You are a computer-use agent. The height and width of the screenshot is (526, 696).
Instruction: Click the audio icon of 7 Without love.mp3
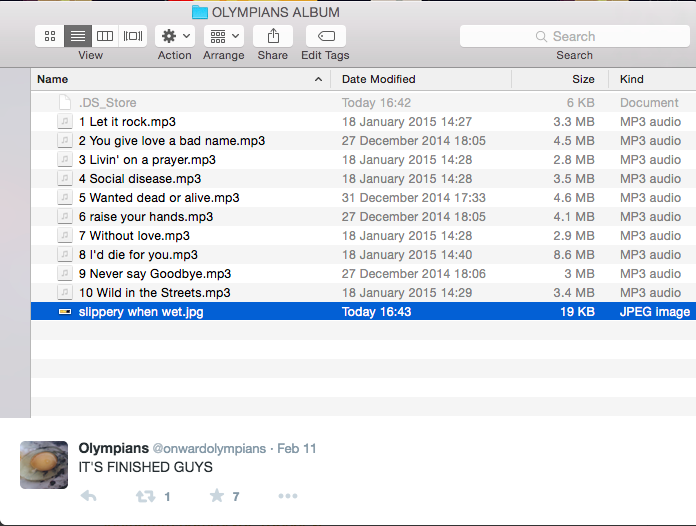tap(65, 236)
